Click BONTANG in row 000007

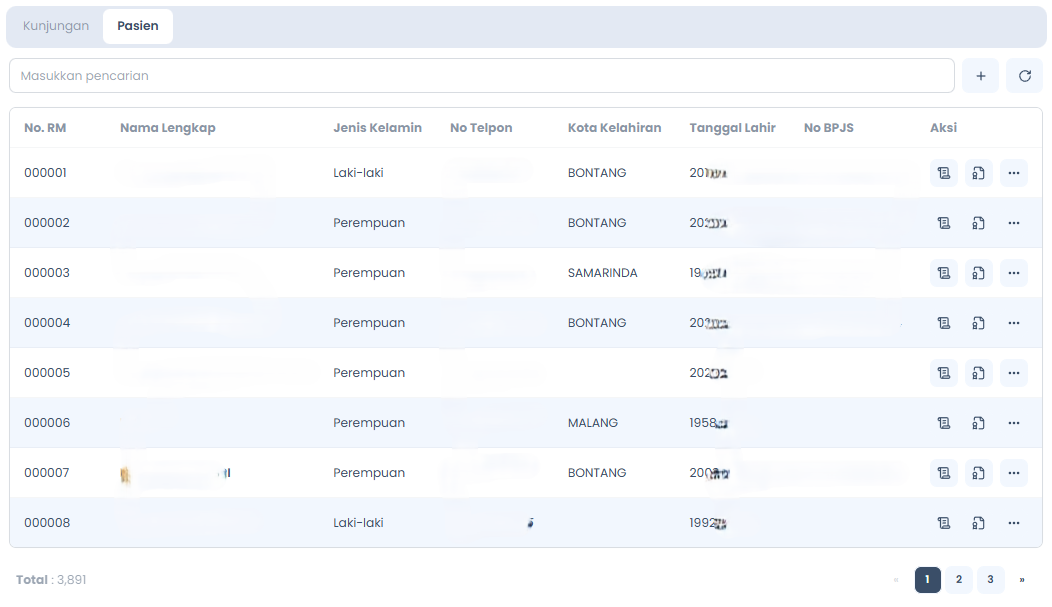[x=597, y=473]
